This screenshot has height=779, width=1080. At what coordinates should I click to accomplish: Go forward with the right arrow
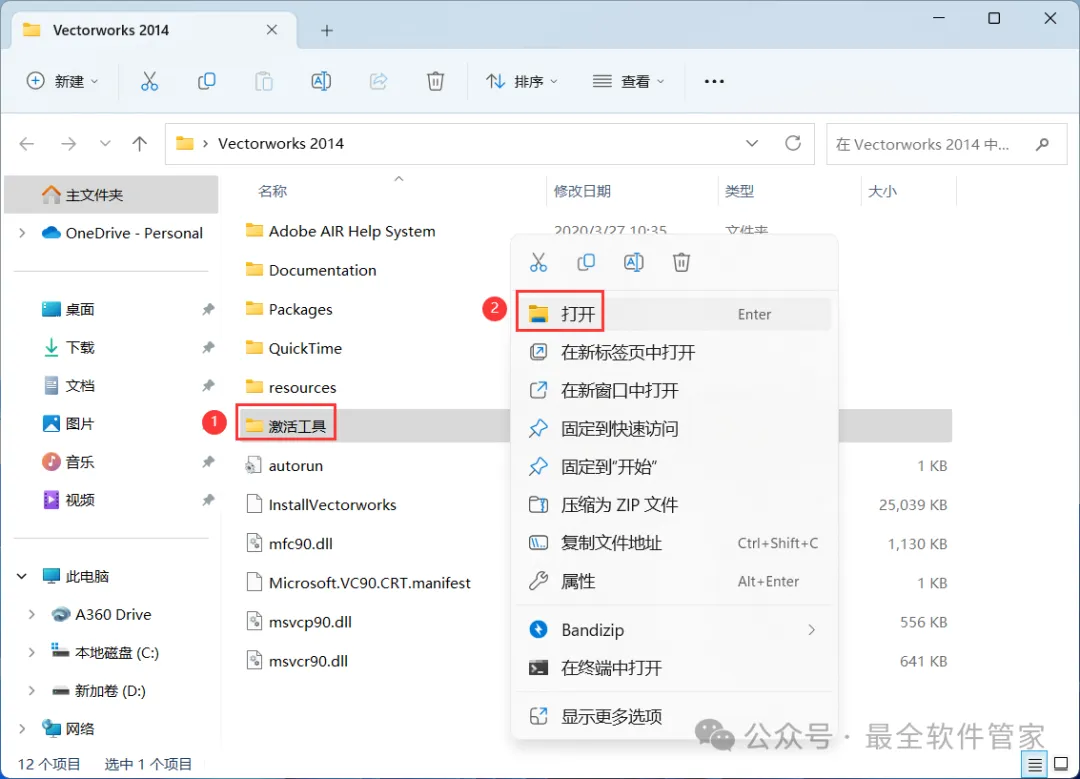[x=68, y=143]
